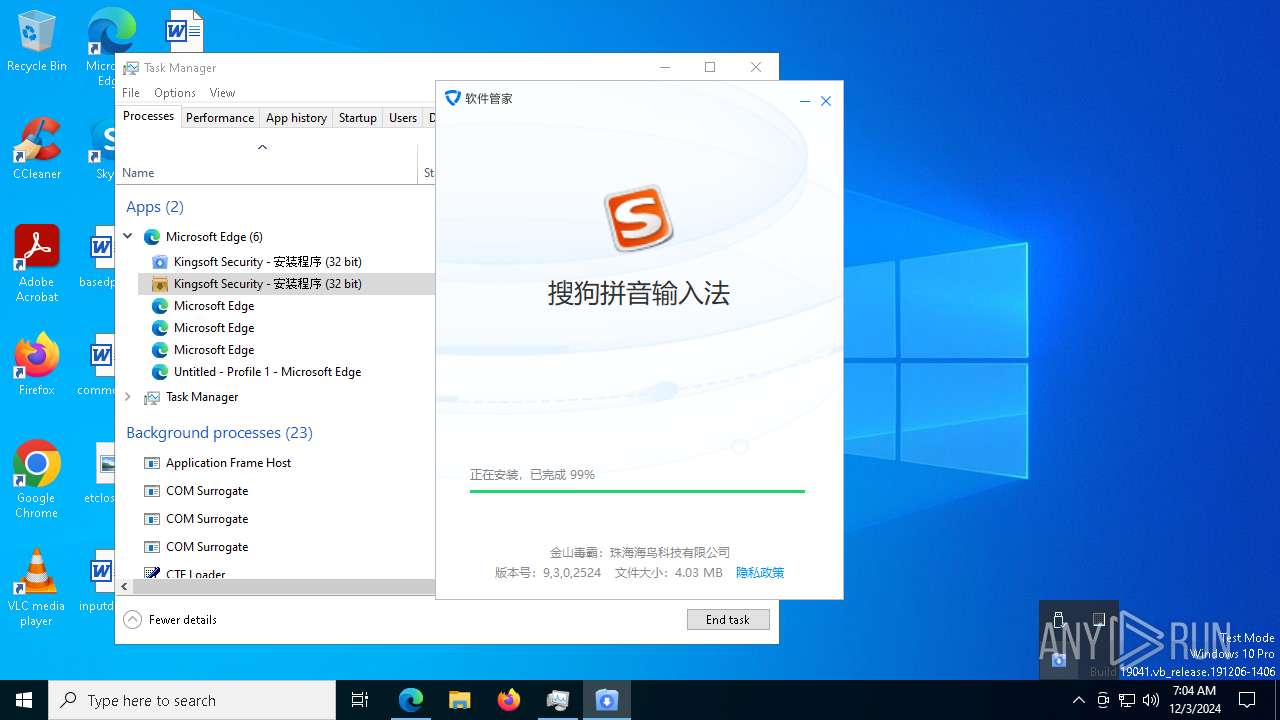Close the 软件管家 installer window
The image size is (1280, 720).
click(x=826, y=101)
